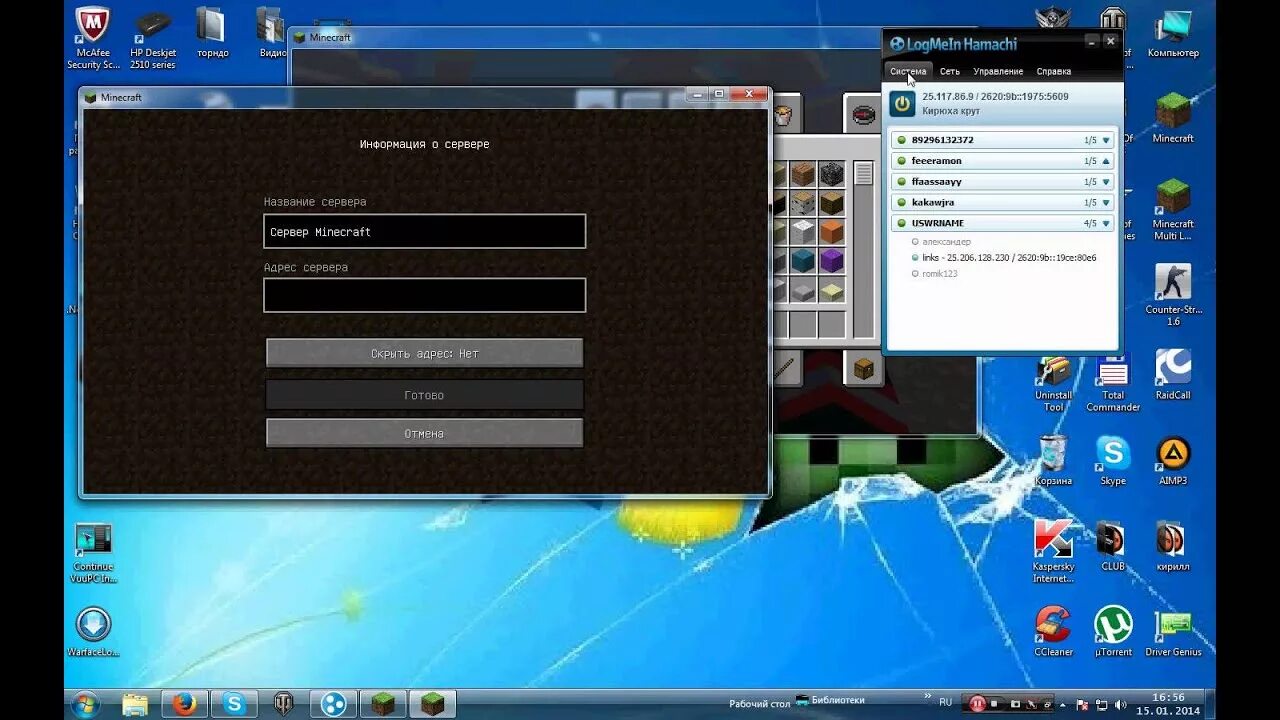Open the Справка menu in Hamachi
The image size is (1280, 720).
pos(1054,71)
